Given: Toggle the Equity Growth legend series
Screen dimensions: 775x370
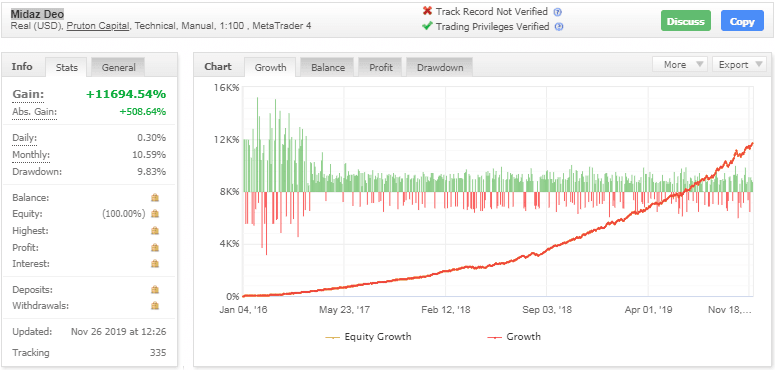Looking at the screenshot, I should click(368, 337).
